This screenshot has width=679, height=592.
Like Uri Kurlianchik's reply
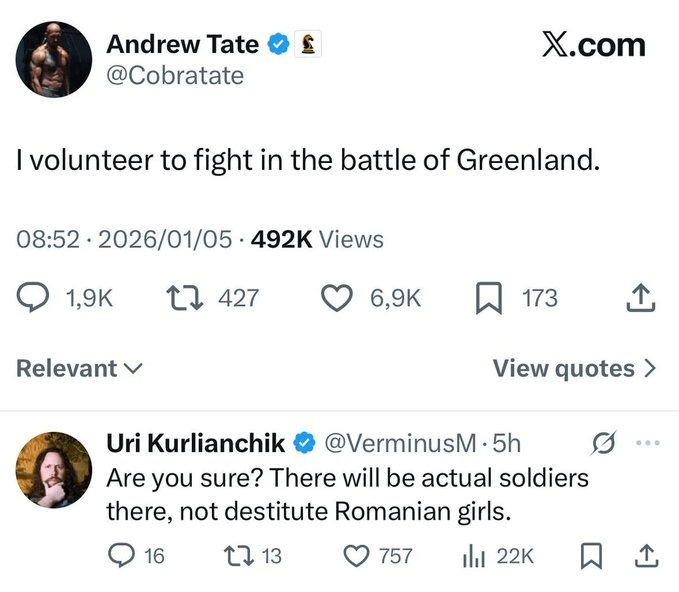click(x=356, y=555)
